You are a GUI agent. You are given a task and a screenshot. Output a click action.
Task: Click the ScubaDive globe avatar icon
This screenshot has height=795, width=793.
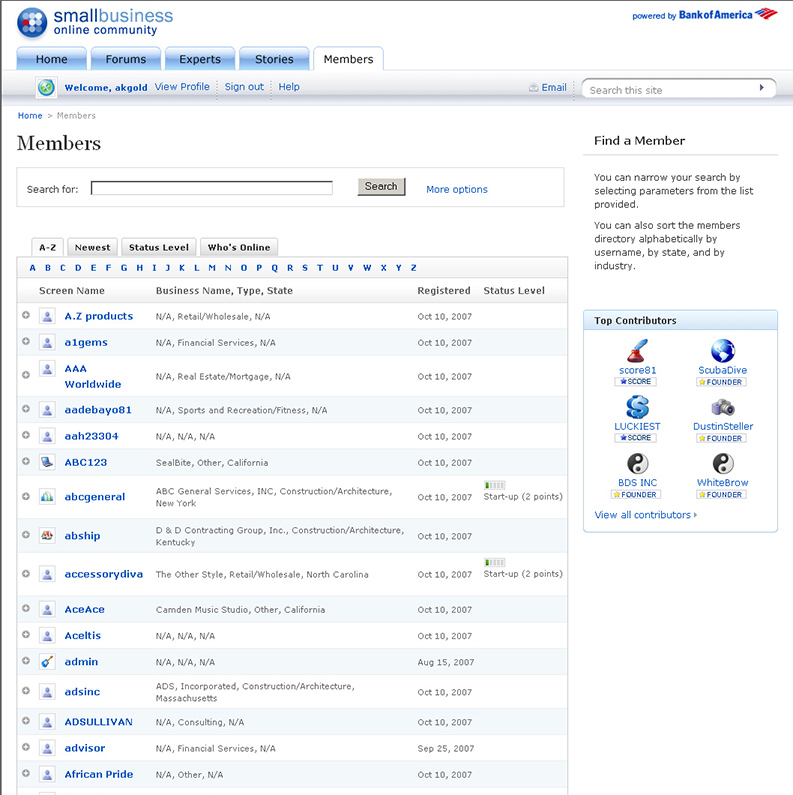click(722, 351)
